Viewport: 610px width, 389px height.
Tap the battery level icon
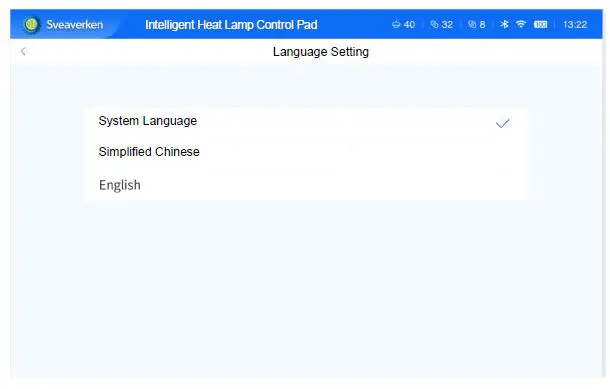(540, 25)
